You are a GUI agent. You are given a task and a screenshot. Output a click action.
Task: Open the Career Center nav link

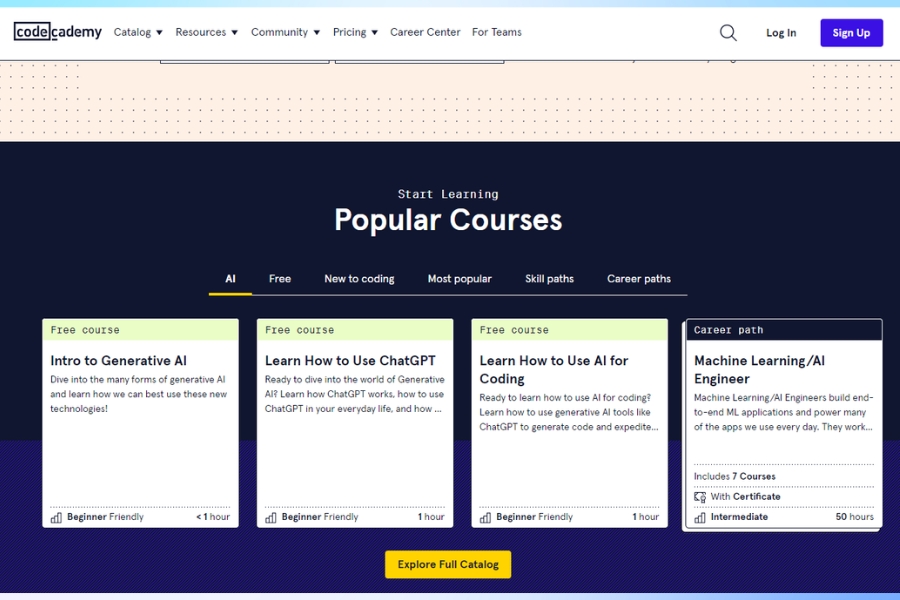[425, 32]
